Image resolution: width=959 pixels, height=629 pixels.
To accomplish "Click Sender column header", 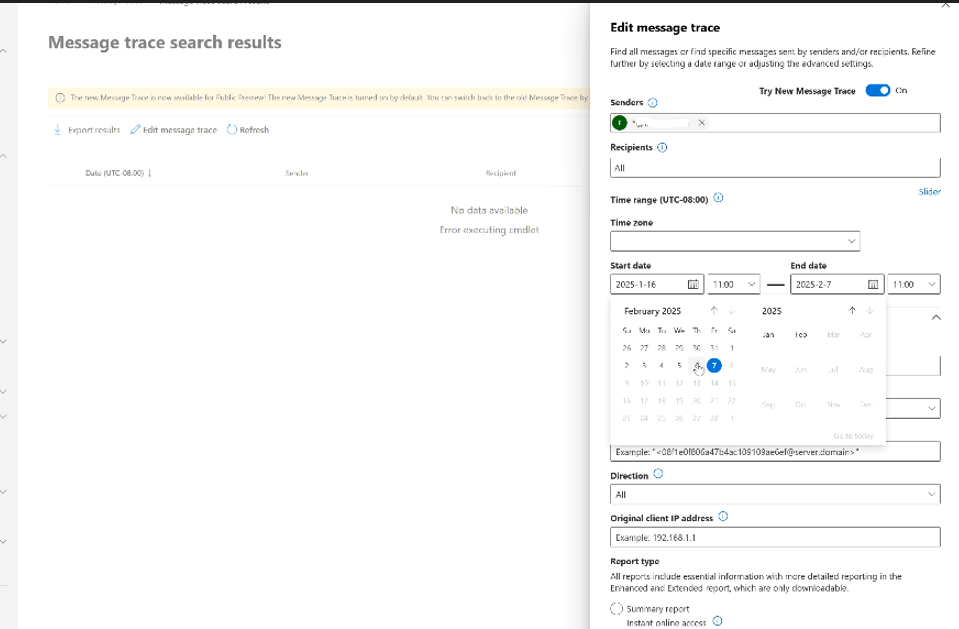I will click(297, 173).
